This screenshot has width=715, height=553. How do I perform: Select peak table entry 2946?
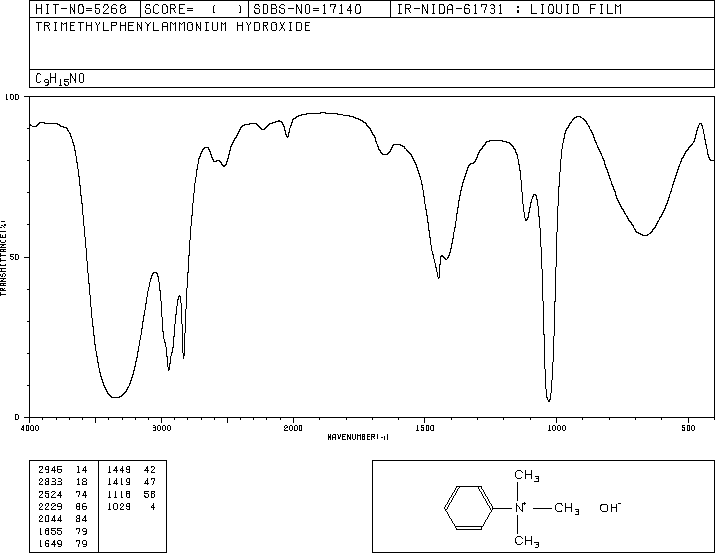pos(62,470)
